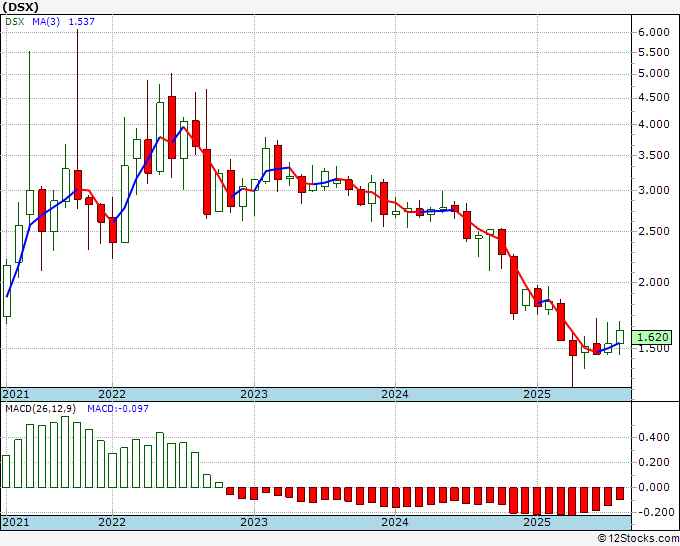This screenshot has width=680, height=546.
Task: Click 2025 on the MACD time axis
Action: coord(537,522)
